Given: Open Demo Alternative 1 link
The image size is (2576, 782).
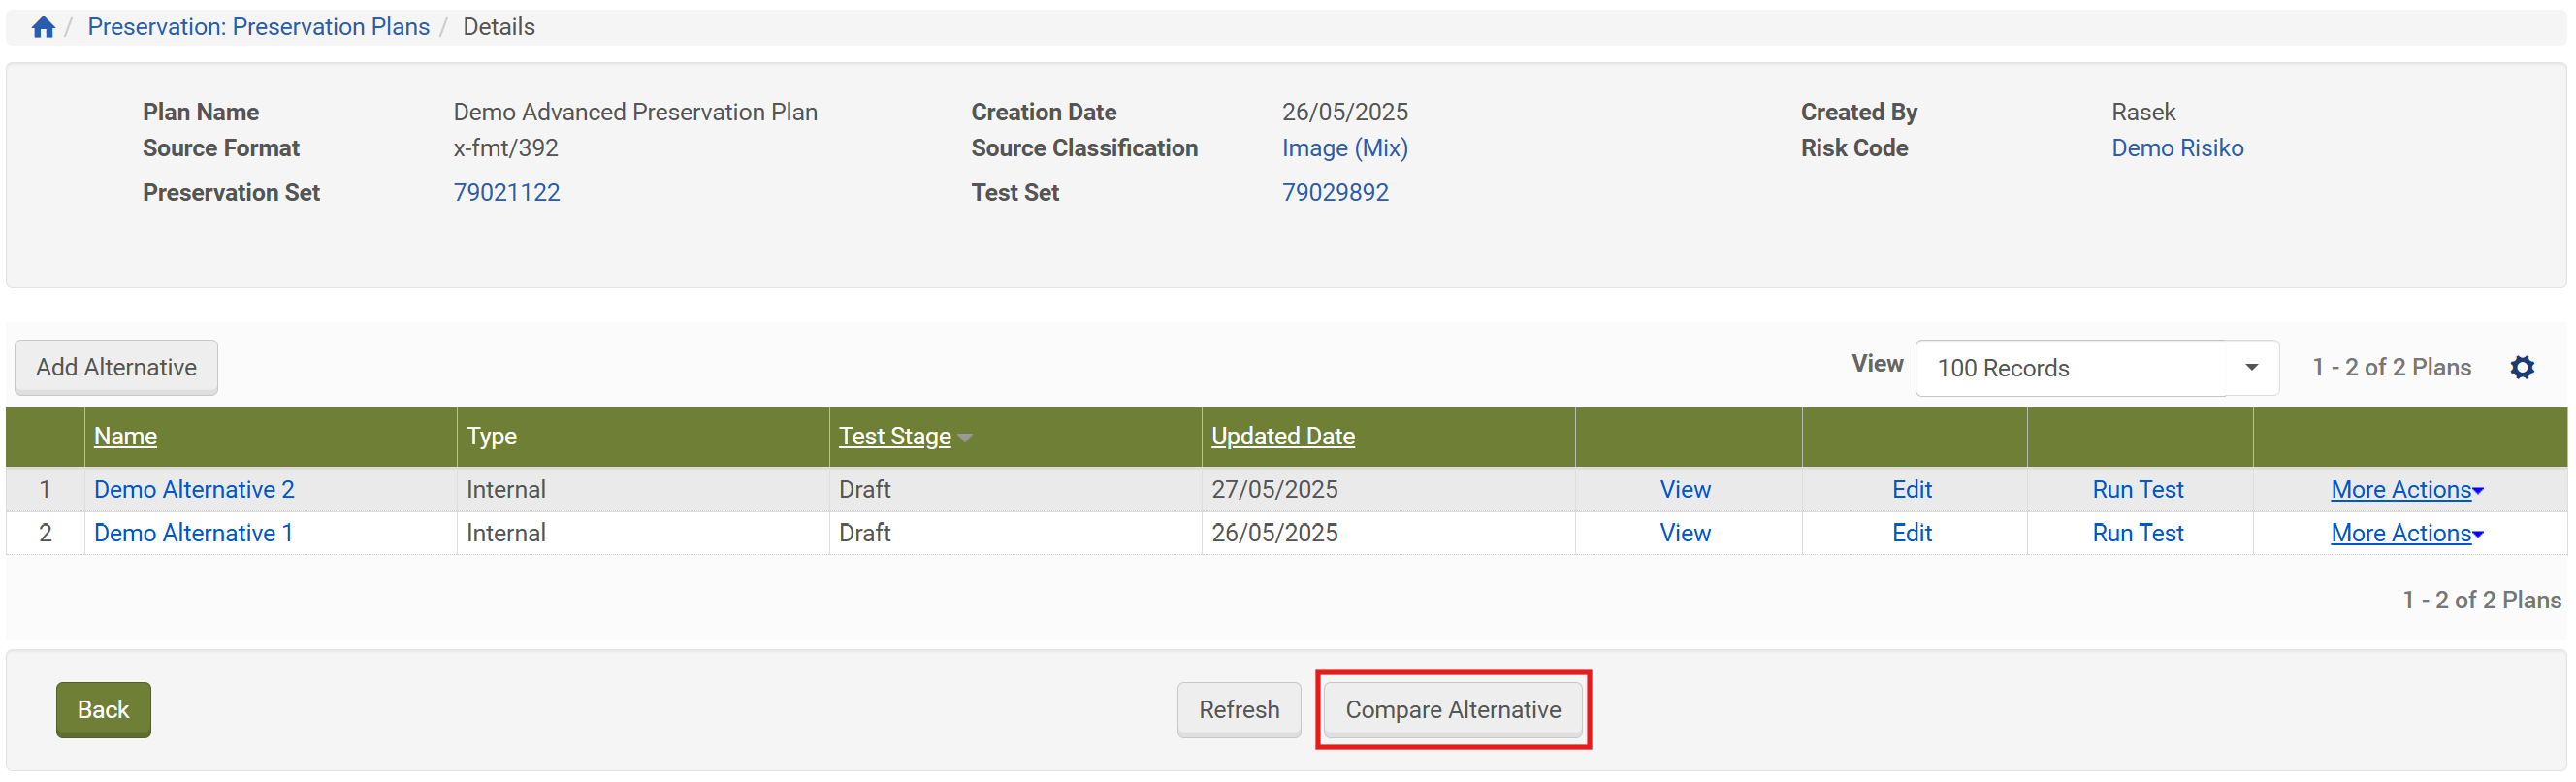Looking at the screenshot, I should pos(193,533).
